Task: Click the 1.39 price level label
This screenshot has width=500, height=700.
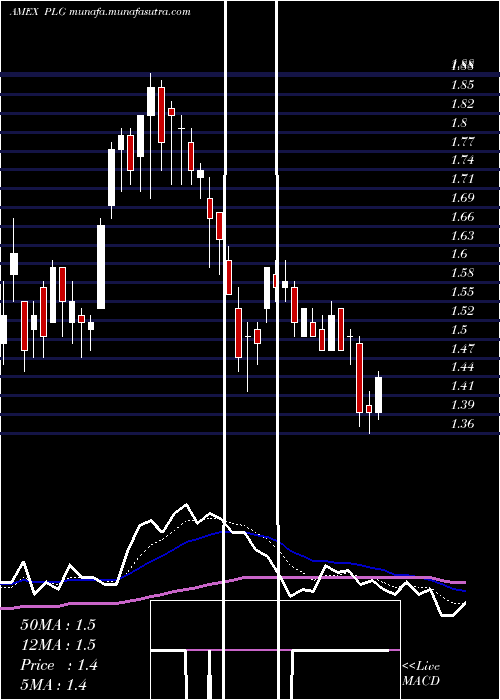Action: click(462, 405)
